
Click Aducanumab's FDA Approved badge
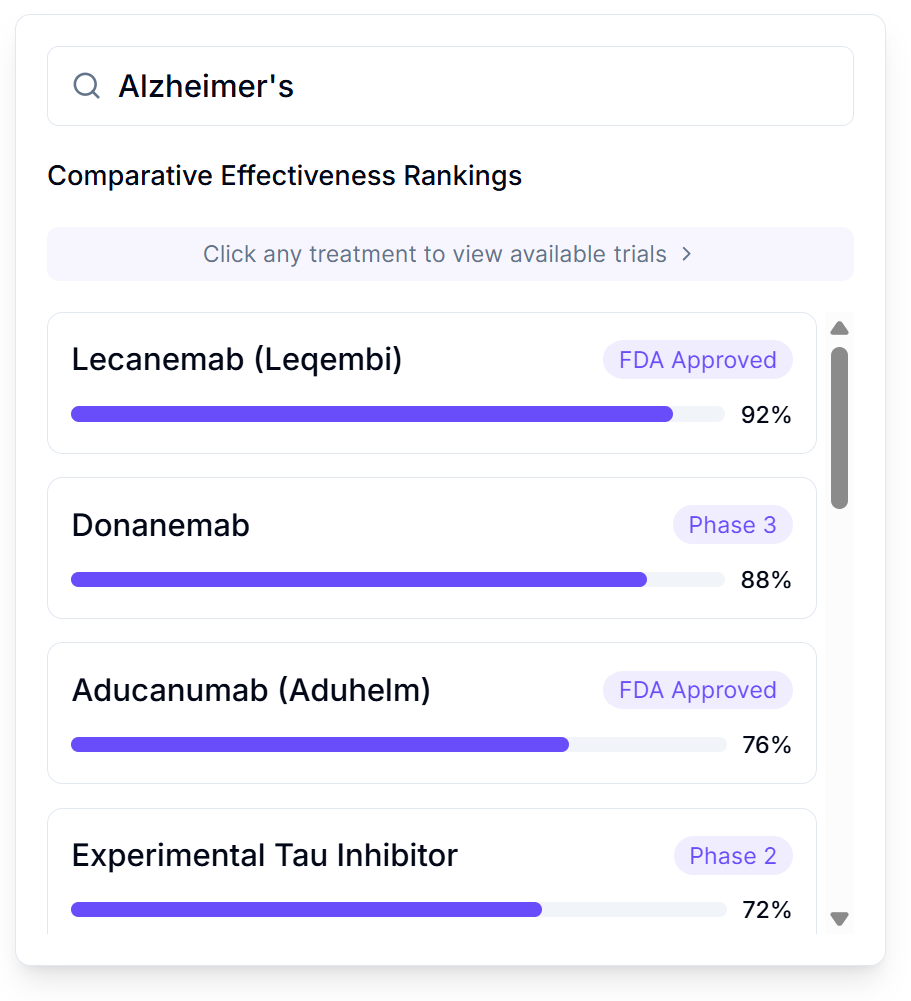point(697,690)
